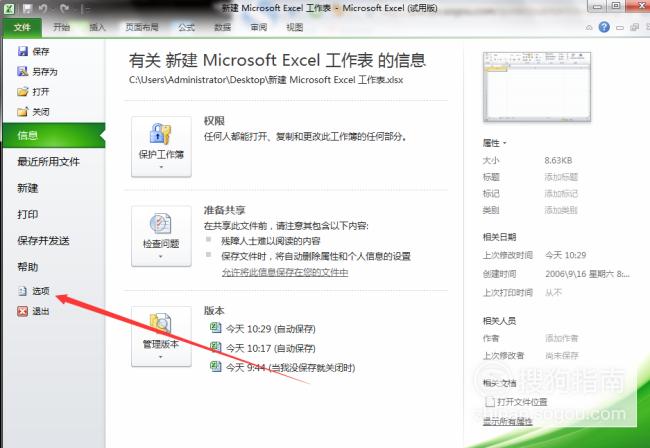Click the Excel application icon in title bar
The image size is (650, 448).
(x=9, y=9)
